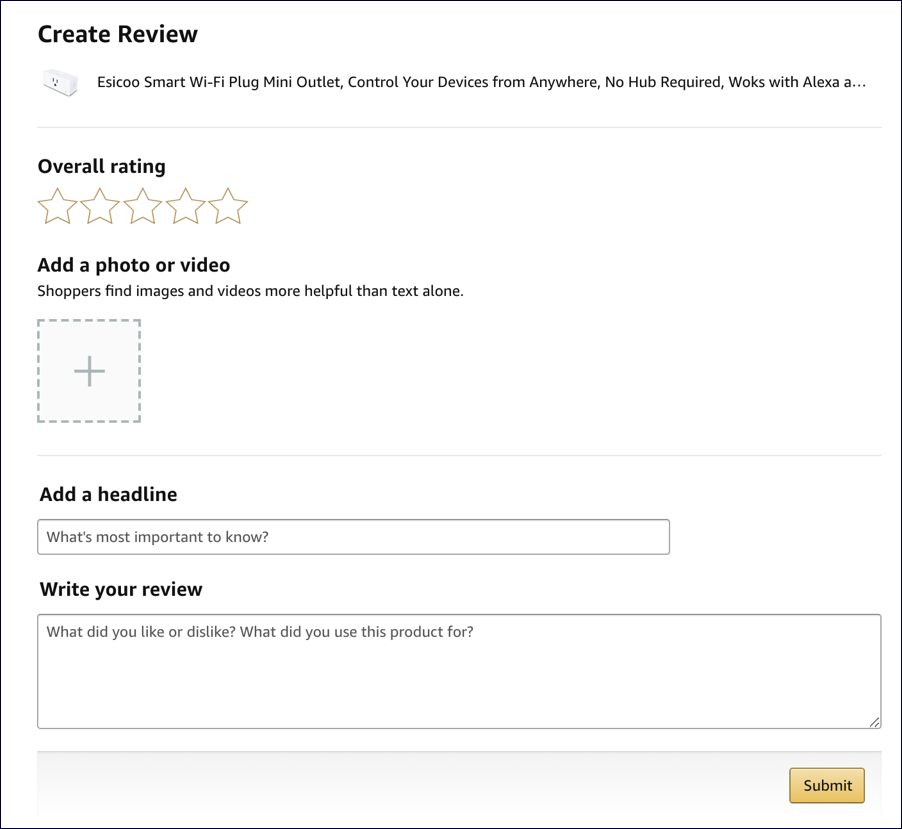
Task: Click the plus icon to add a photo
Action: tap(89, 371)
